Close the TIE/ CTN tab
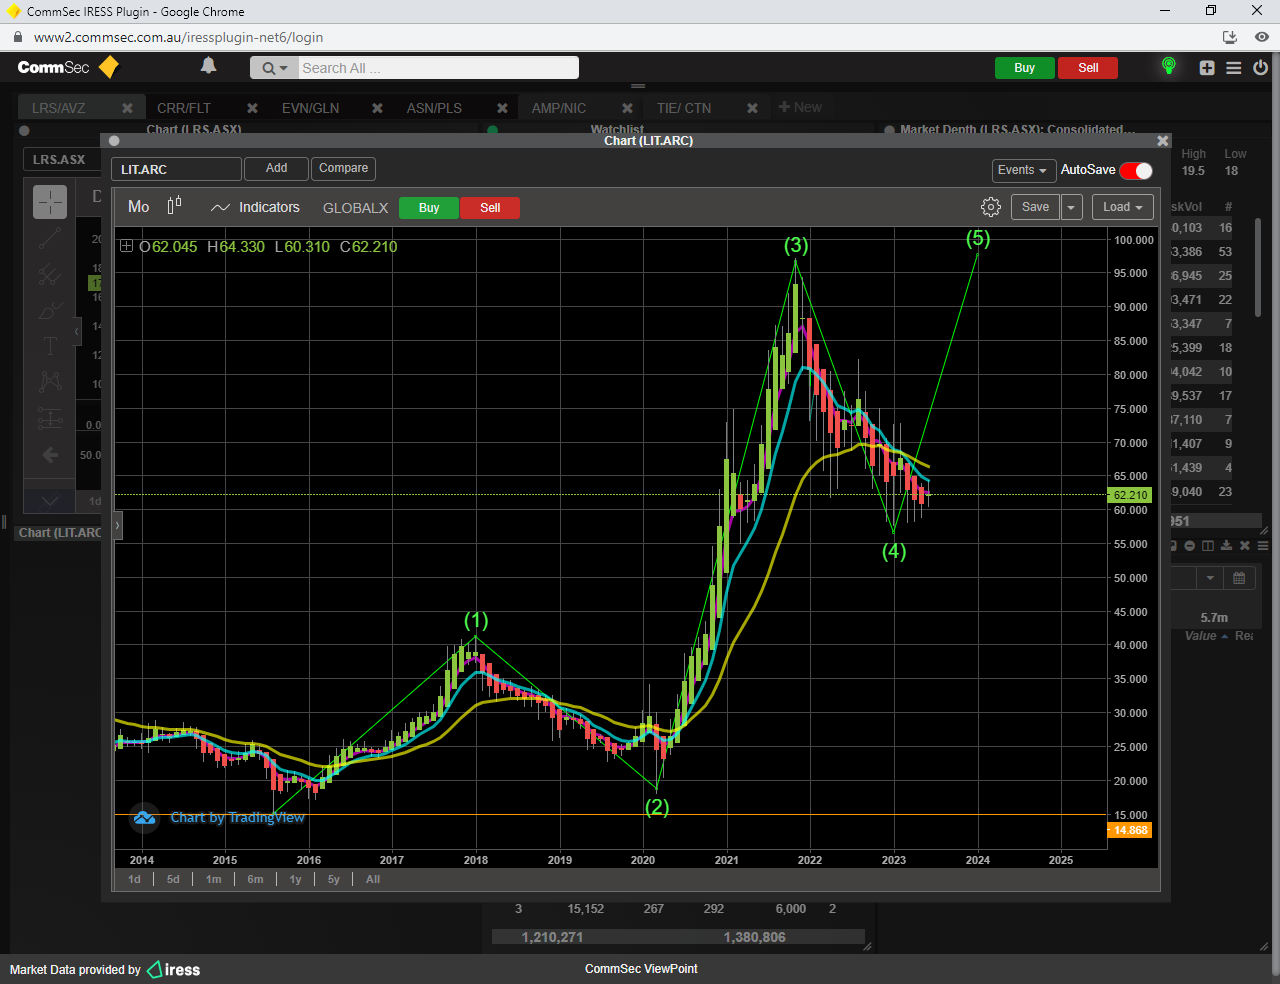The image size is (1280, 984). click(x=752, y=108)
